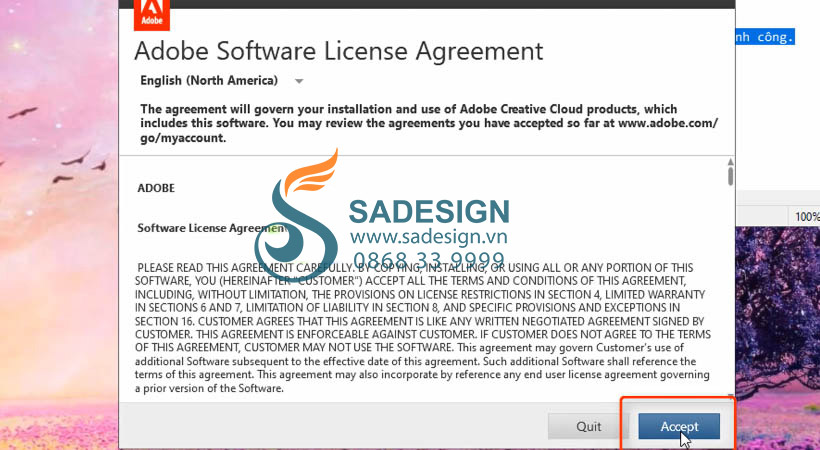Click the www.sadesign.vn watermark text
Screen dimensions: 820x450
tap(429, 238)
